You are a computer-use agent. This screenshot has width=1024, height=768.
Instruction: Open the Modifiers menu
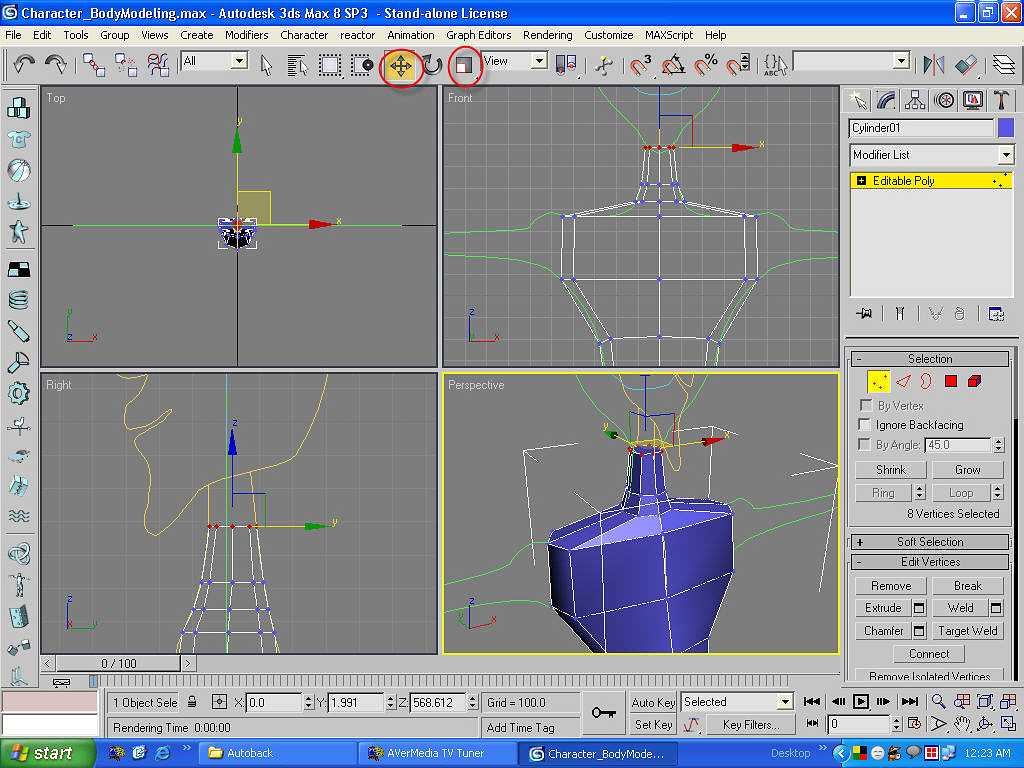(x=246, y=35)
